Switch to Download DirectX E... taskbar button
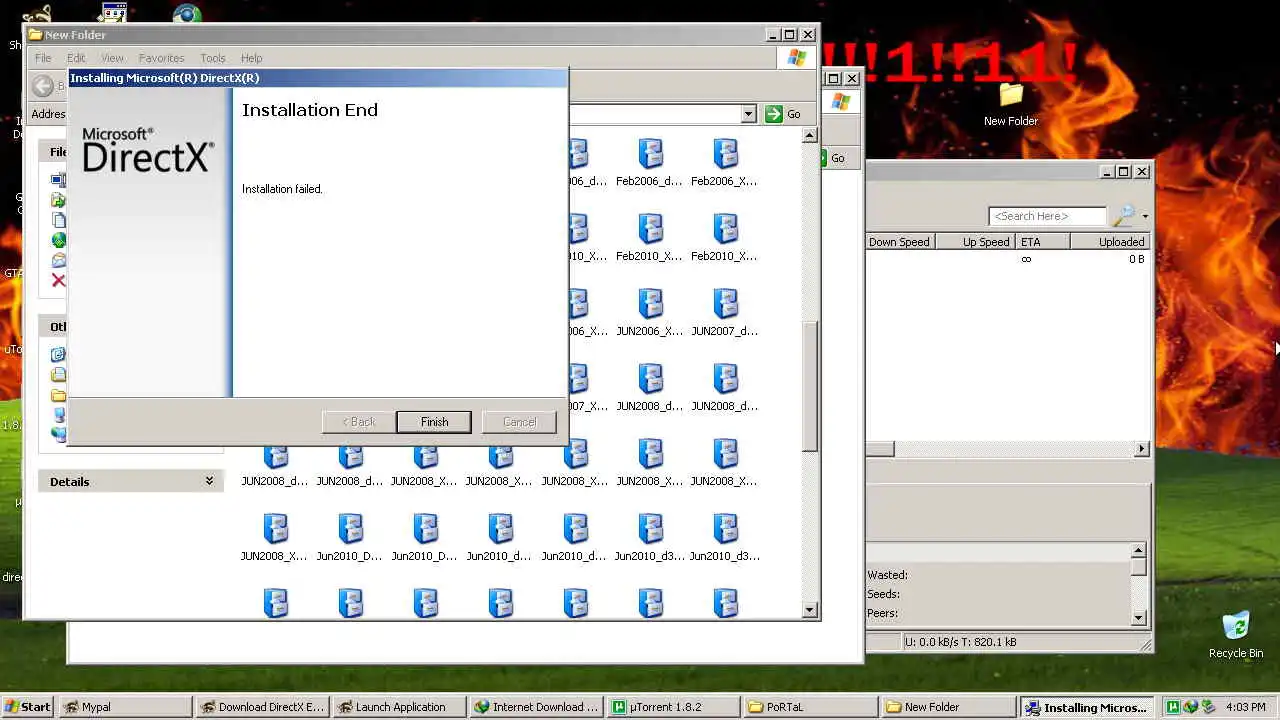The image size is (1280, 720). tap(262, 707)
